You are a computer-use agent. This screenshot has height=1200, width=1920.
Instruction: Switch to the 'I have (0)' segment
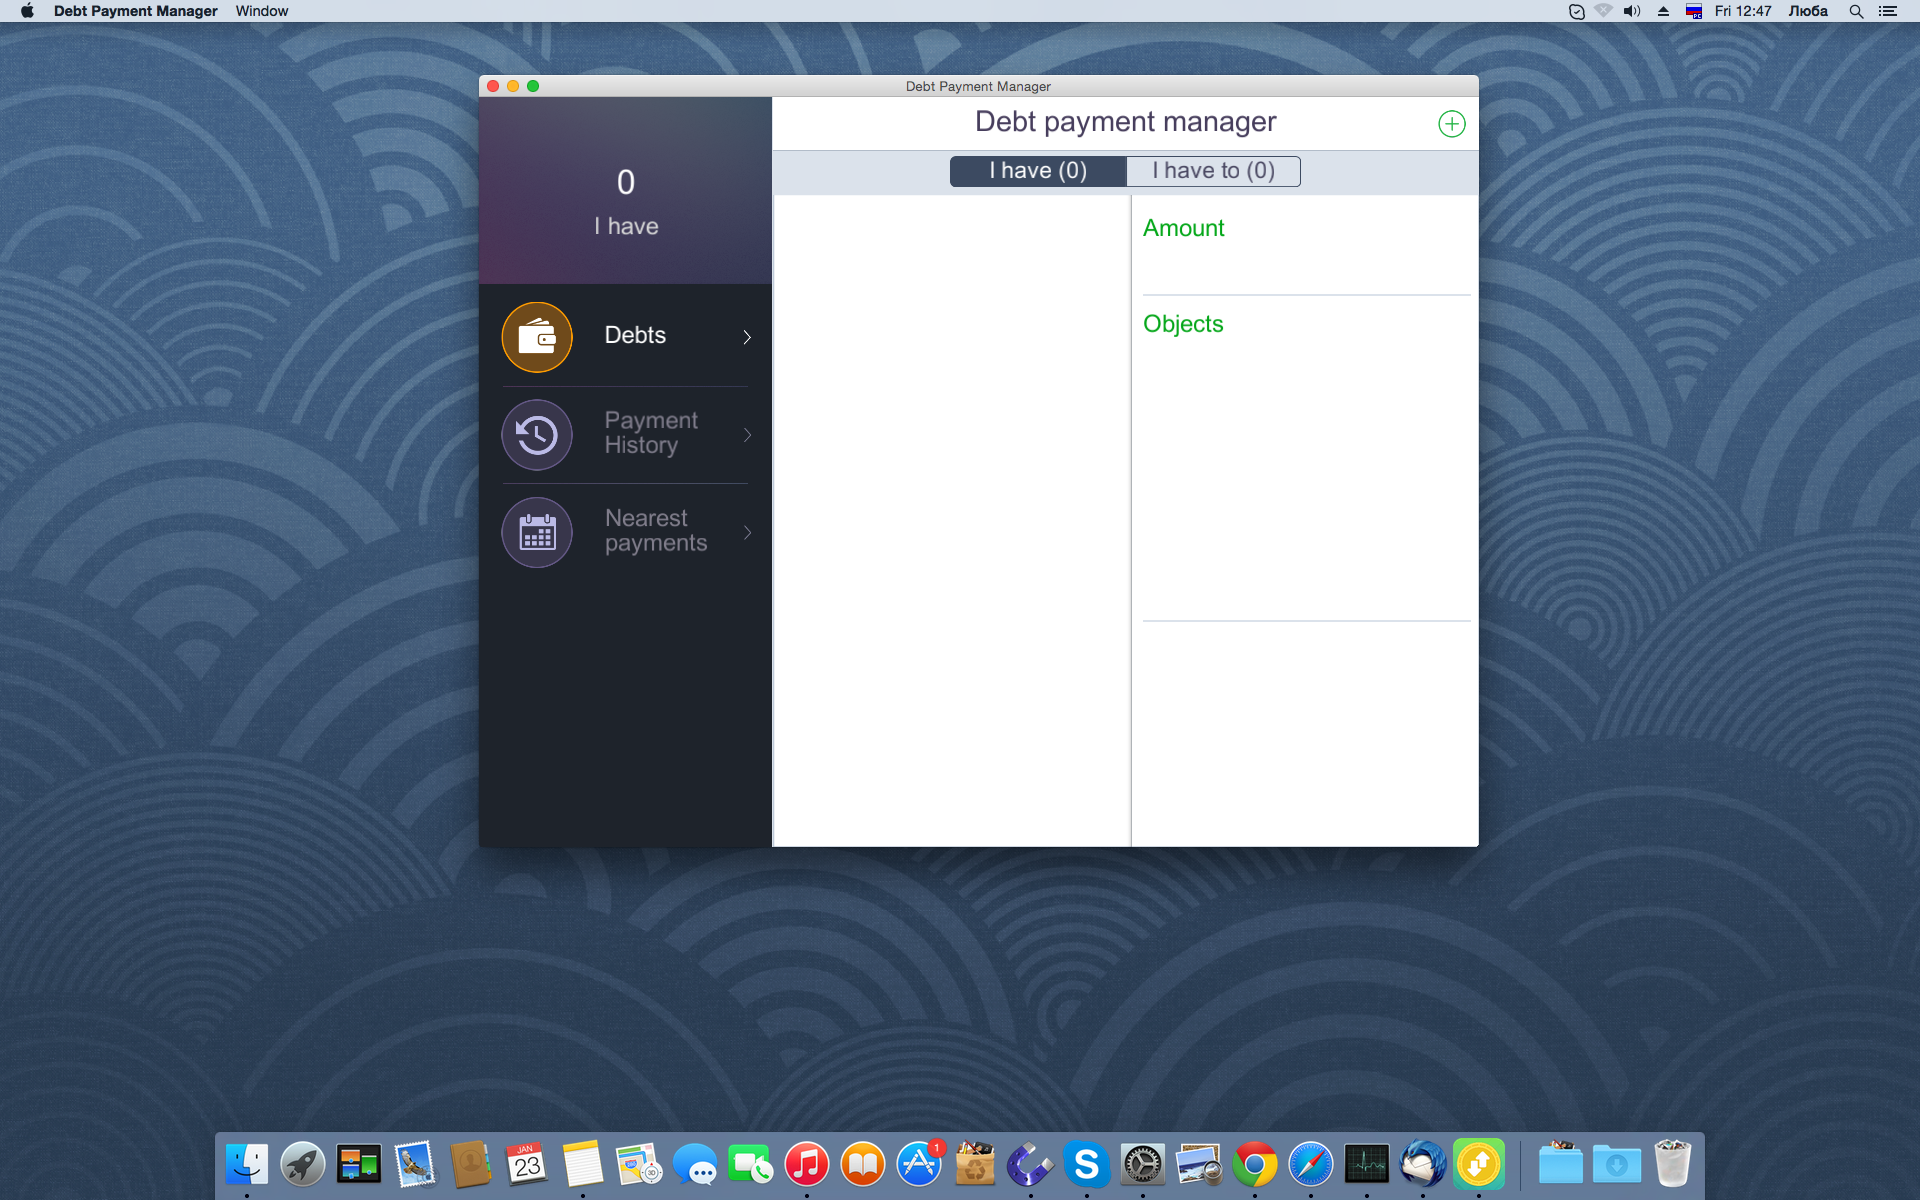pos(1038,171)
